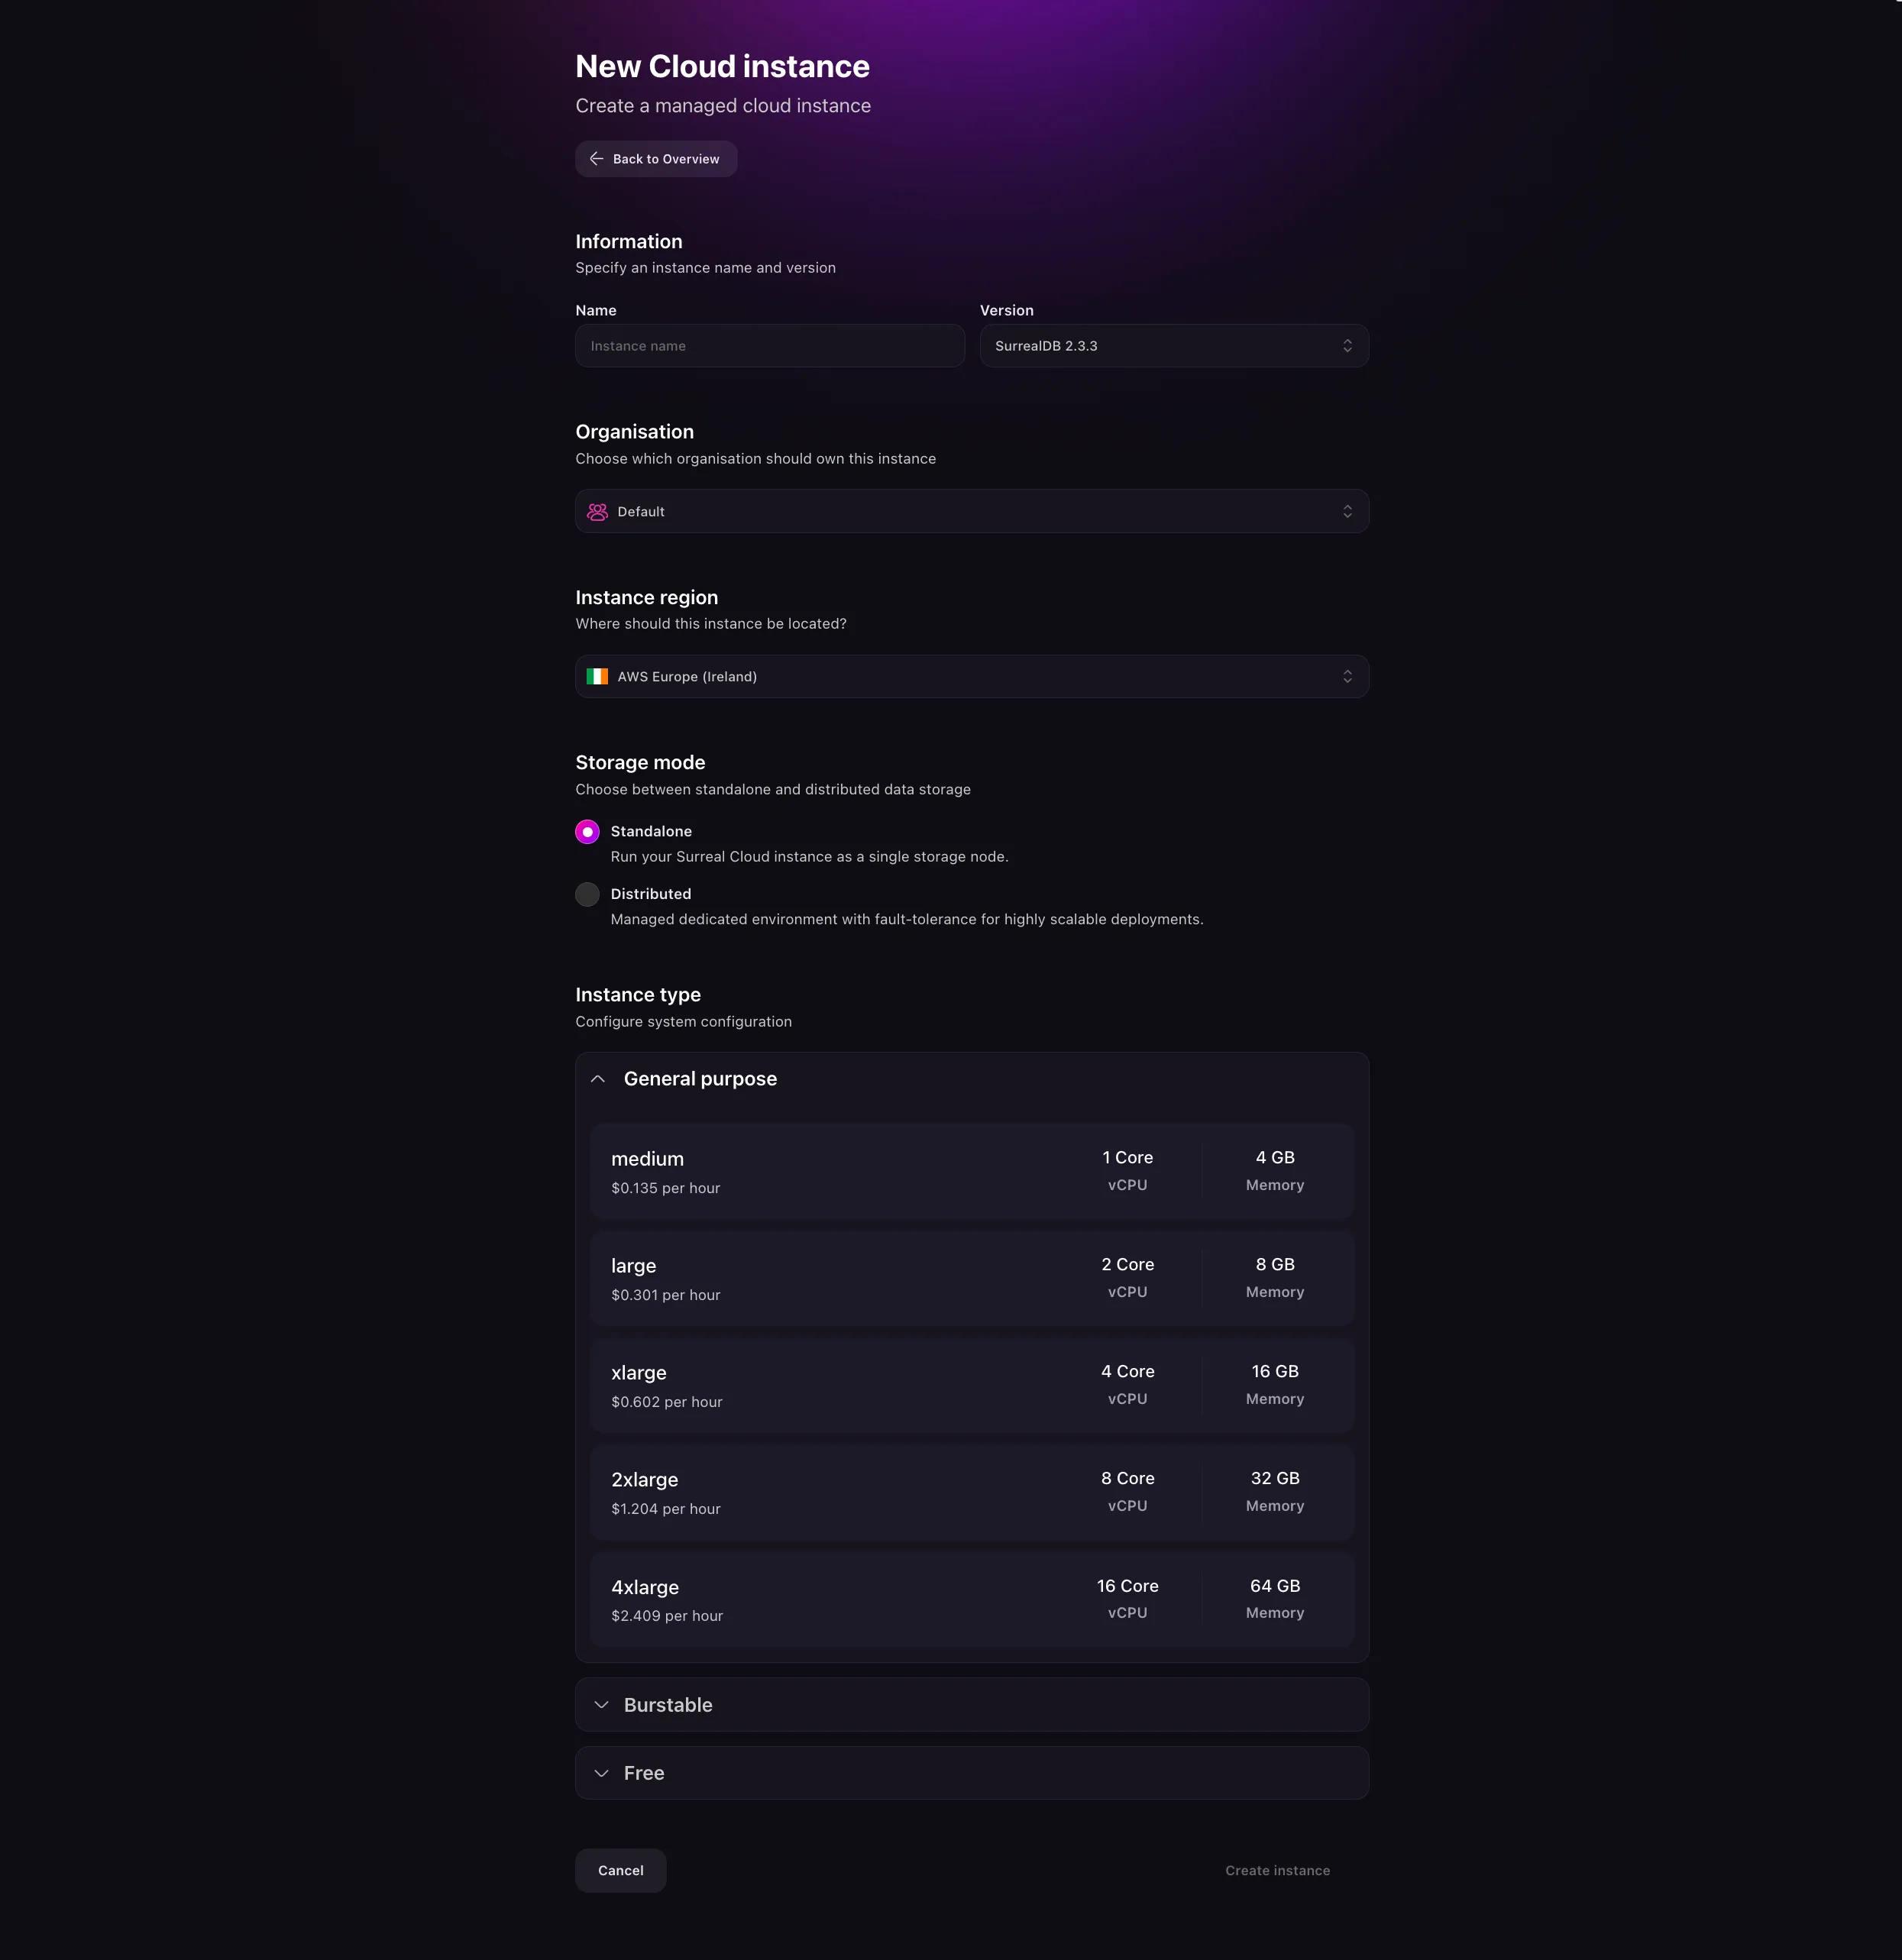Image resolution: width=1902 pixels, height=1960 pixels.
Task: Click the Create instance button
Action: click(x=1277, y=1871)
